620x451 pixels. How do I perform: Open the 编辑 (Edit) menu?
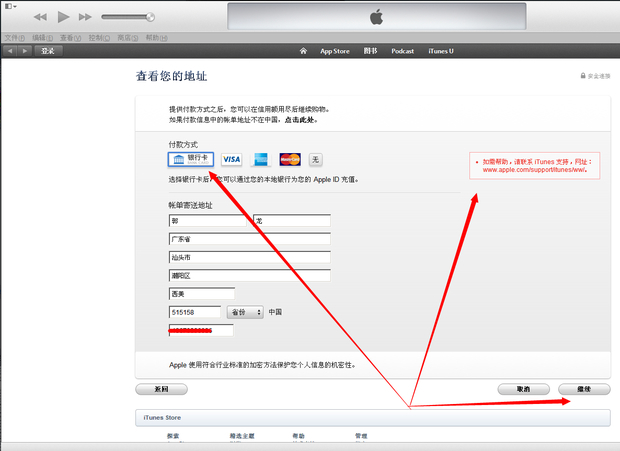41,38
